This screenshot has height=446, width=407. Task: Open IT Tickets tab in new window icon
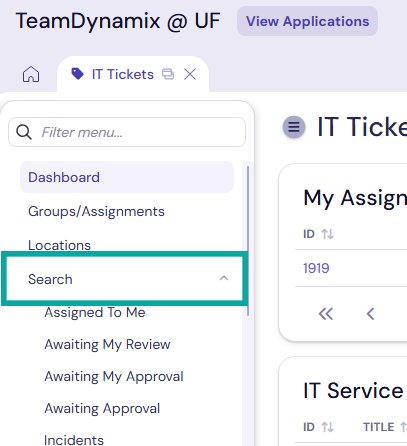pyautogui.click(x=168, y=74)
